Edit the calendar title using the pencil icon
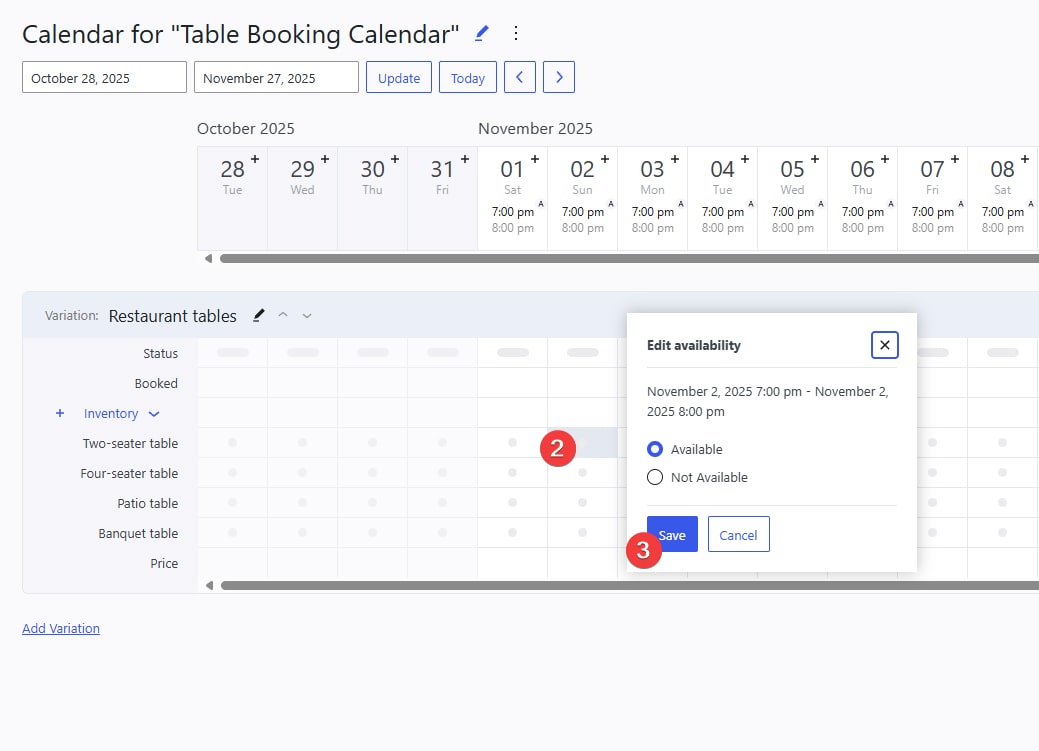Image resolution: width=1039 pixels, height=751 pixels. pyautogui.click(x=480, y=33)
